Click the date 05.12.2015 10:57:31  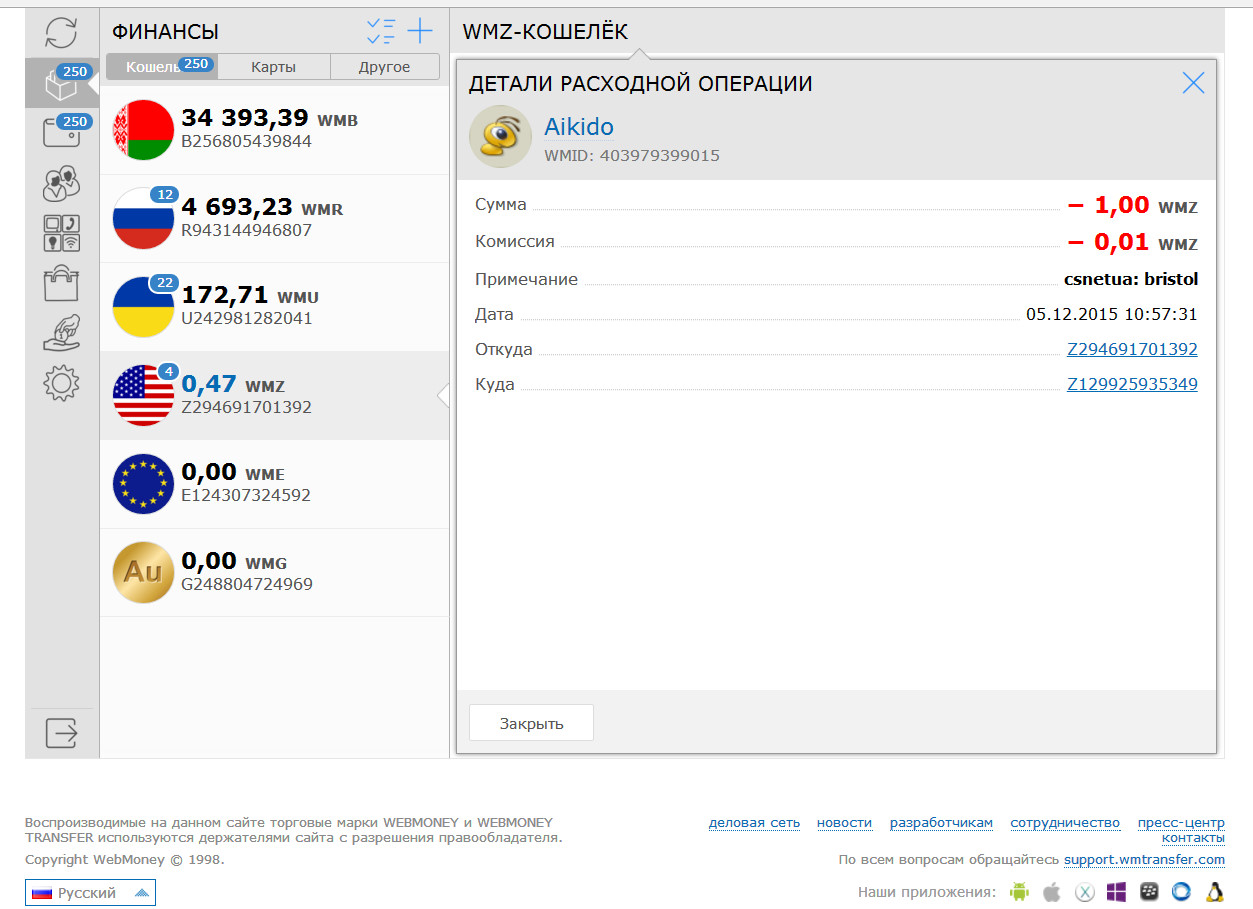point(1112,314)
